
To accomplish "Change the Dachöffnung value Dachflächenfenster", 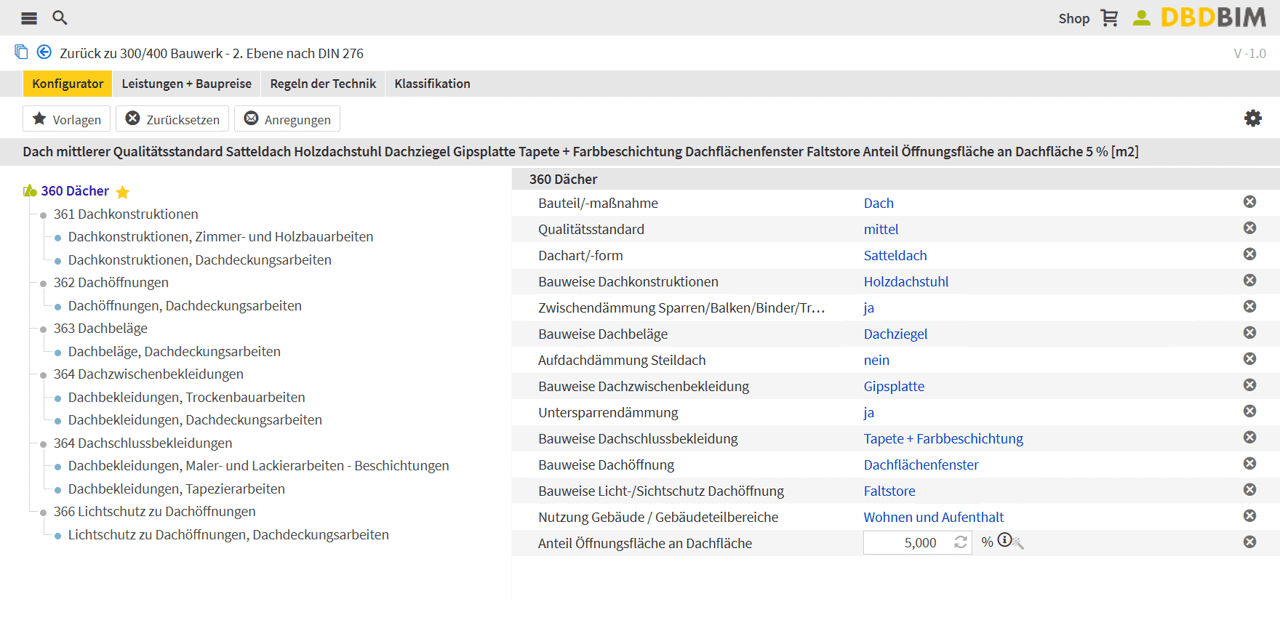I will click(x=921, y=465).
